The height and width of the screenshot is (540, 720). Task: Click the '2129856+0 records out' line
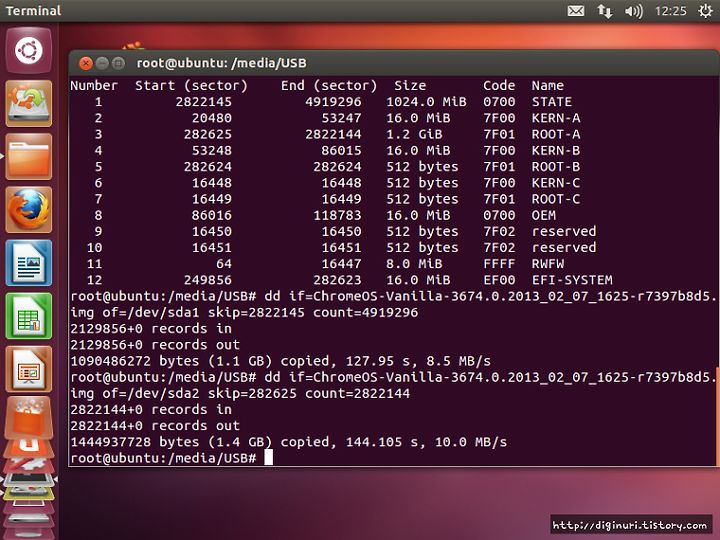(x=155, y=344)
